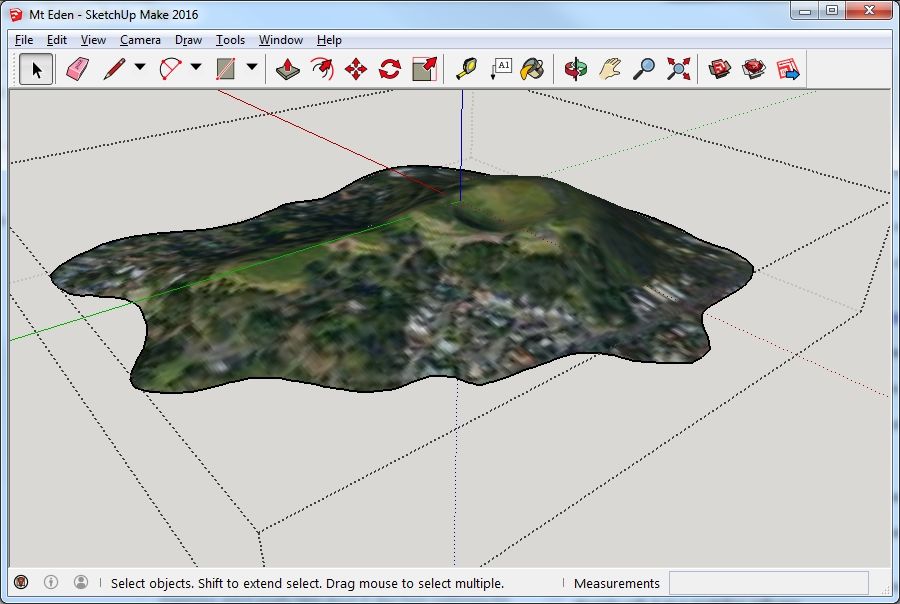Open the Camera menu

(140, 40)
